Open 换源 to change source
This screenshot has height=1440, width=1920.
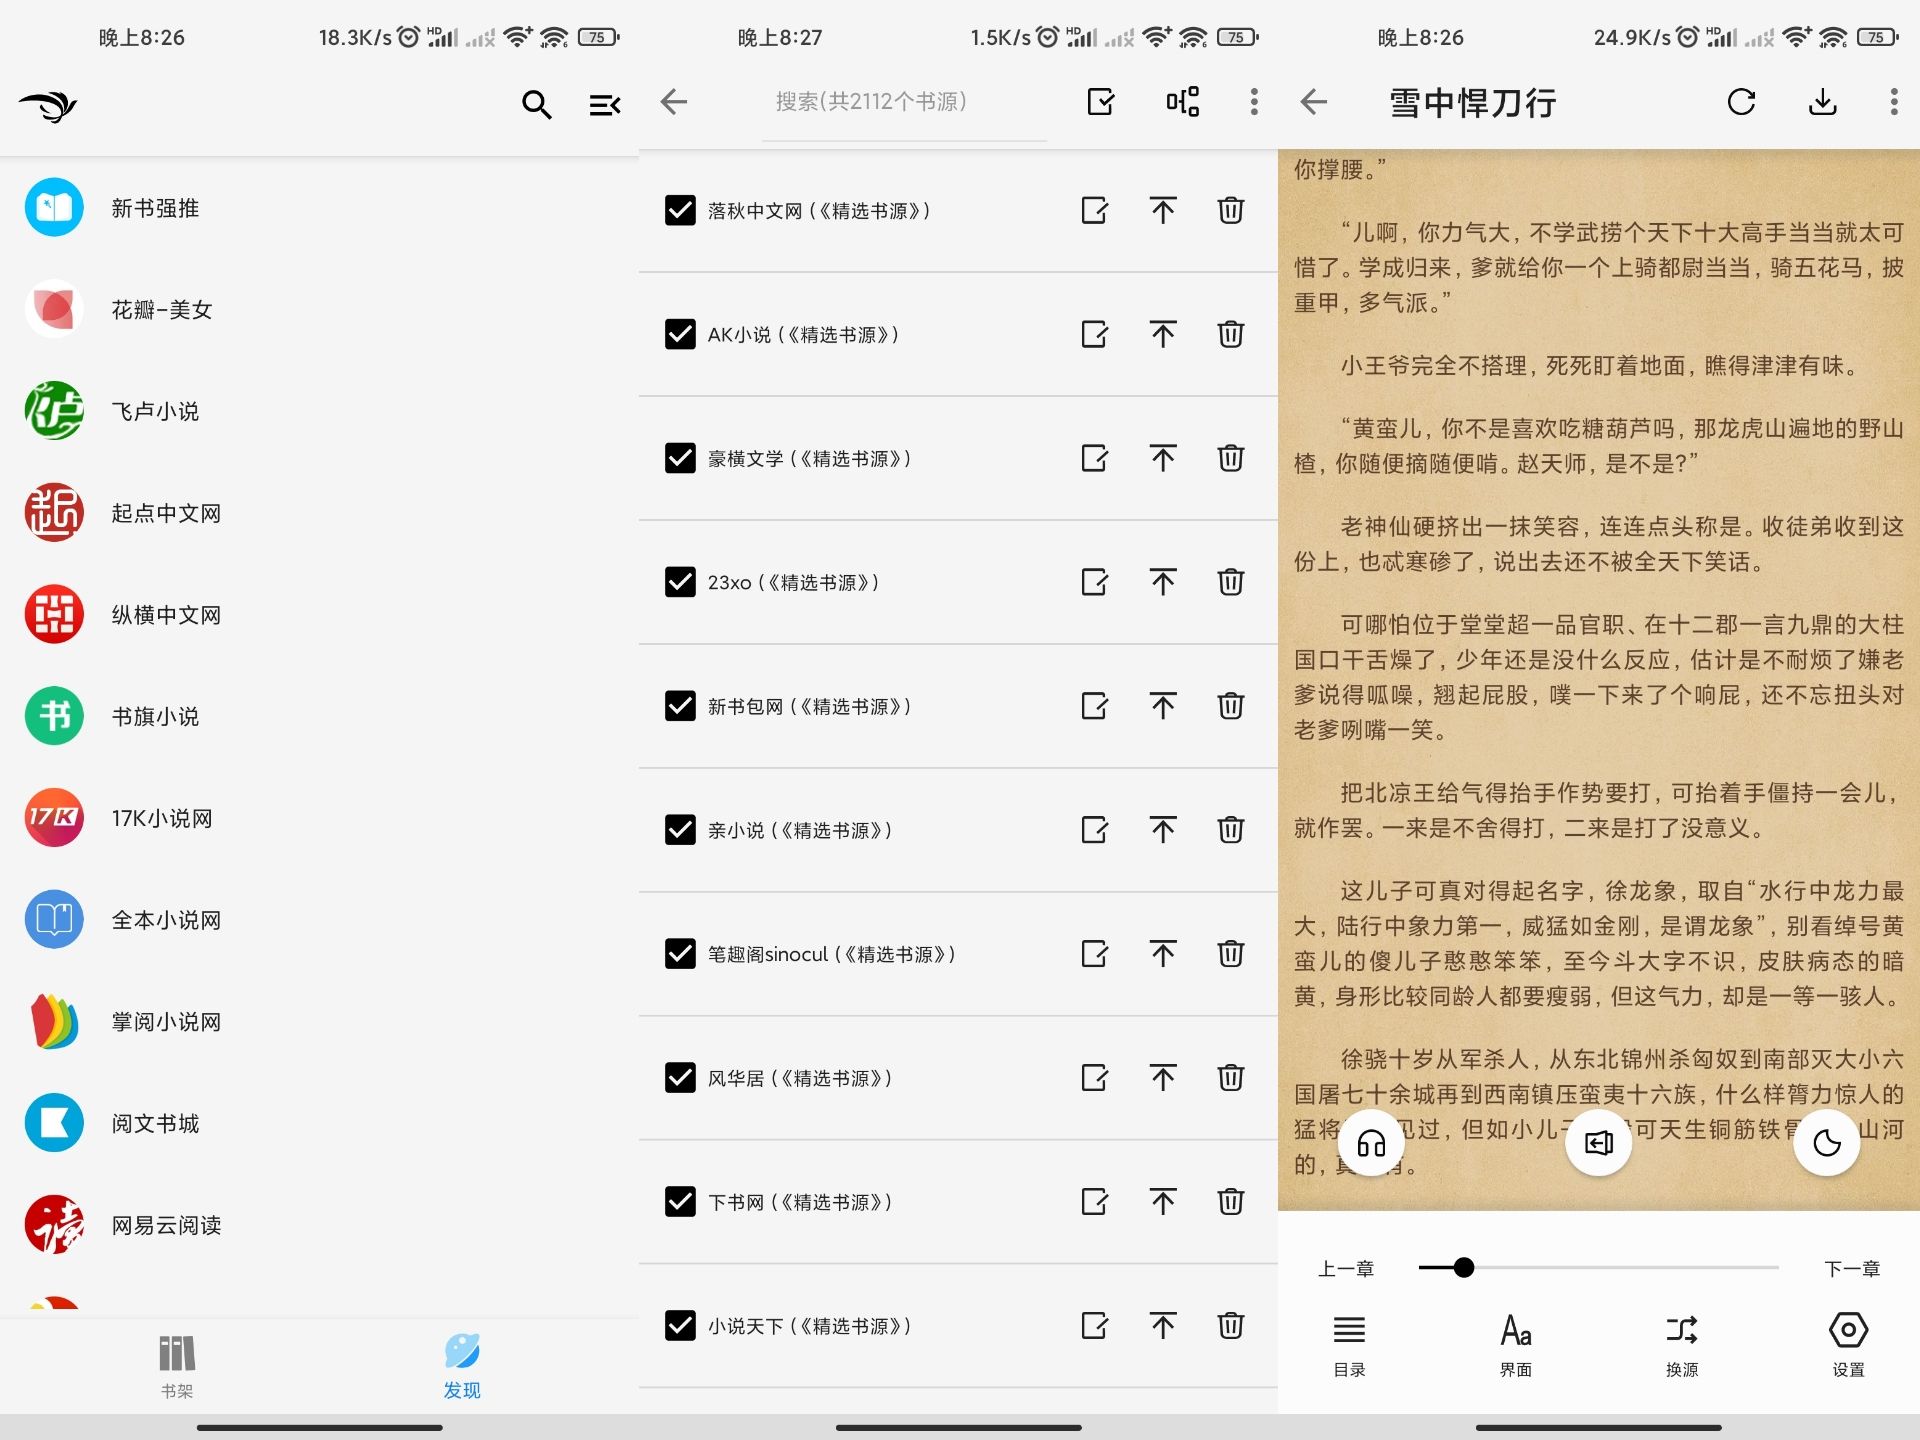pyautogui.click(x=1682, y=1346)
